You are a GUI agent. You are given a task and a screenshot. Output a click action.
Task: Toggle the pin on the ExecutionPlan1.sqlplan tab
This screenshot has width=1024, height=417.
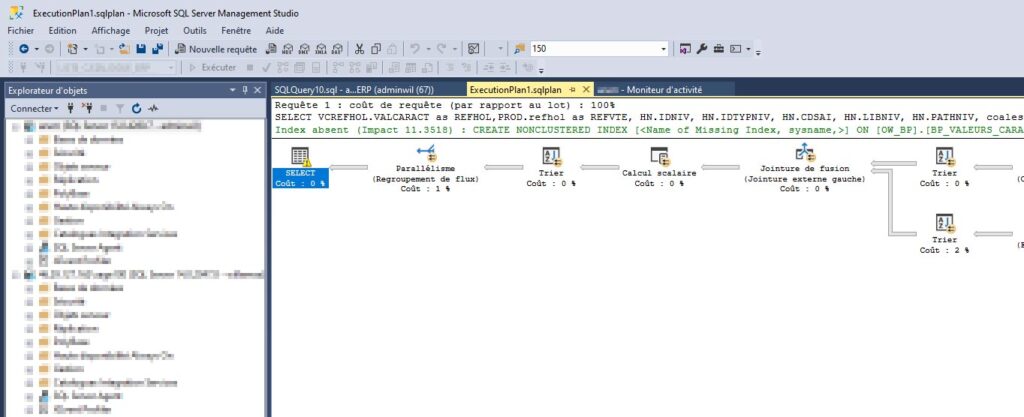click(572, 89)
